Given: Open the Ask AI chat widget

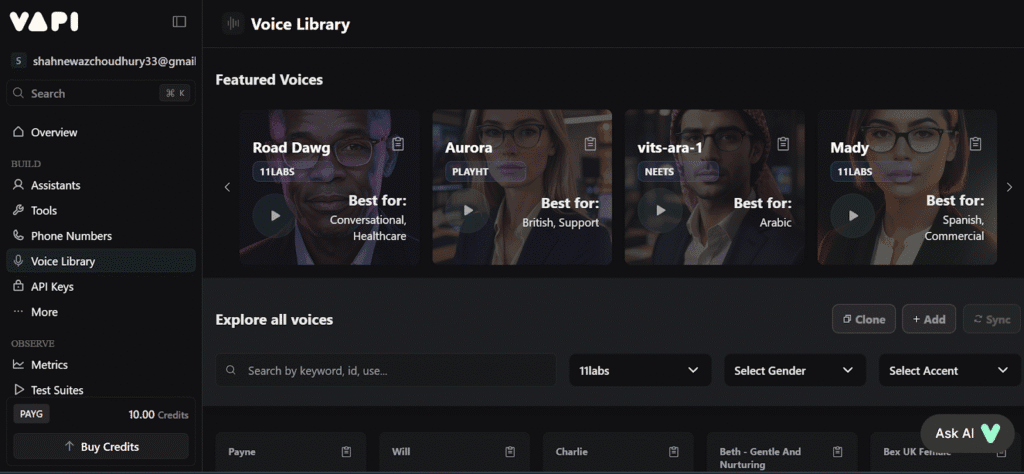Looking at the screenshot, I should click(x=967, y=433).
